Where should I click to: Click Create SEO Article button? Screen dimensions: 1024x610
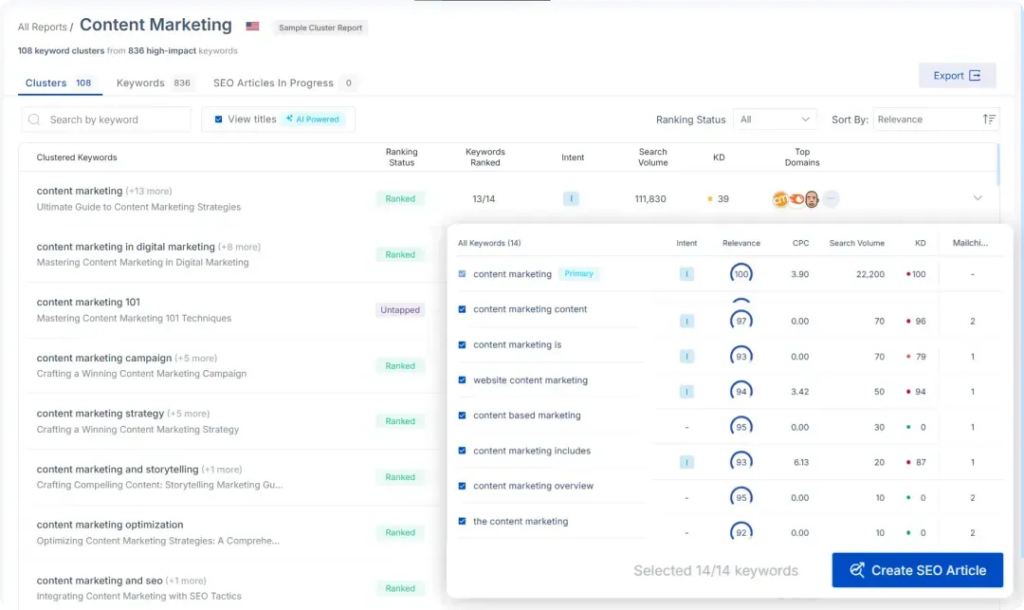(x=917, y=570)
